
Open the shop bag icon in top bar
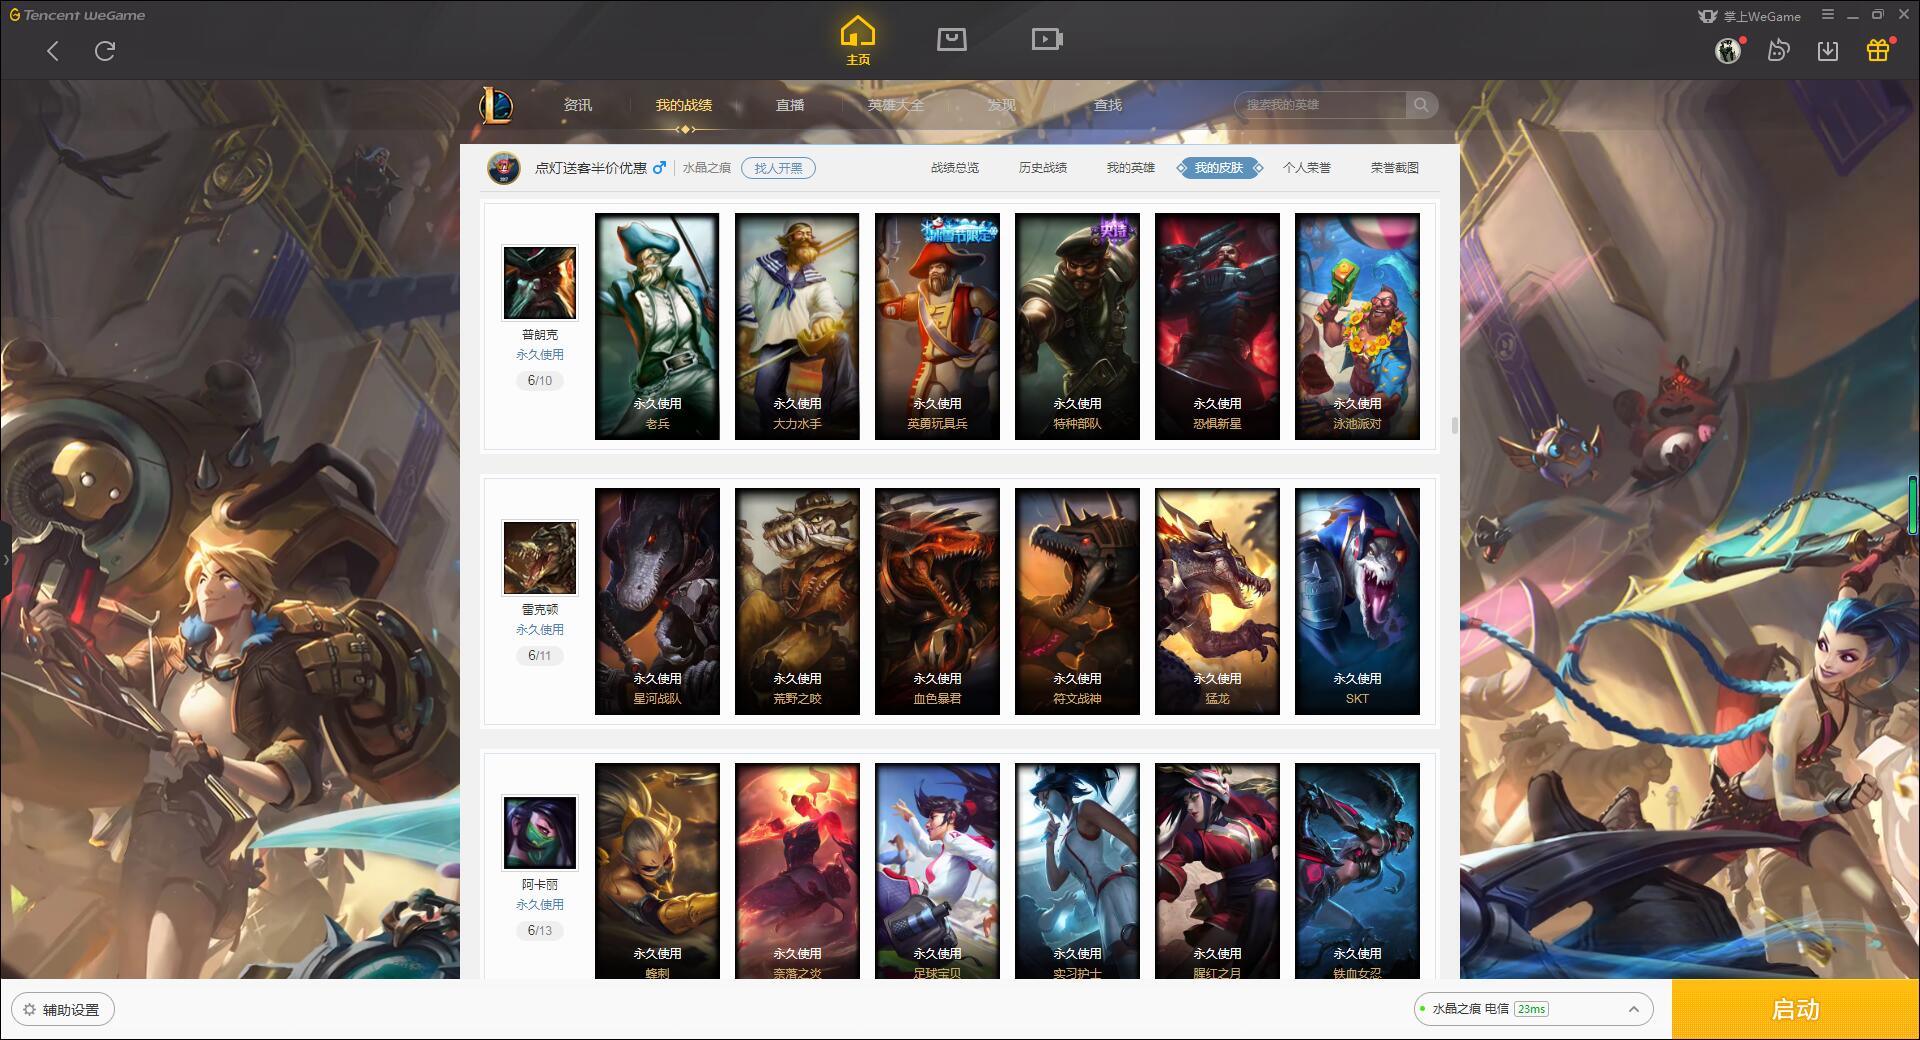pyautogui.click(x=951, y=39)
